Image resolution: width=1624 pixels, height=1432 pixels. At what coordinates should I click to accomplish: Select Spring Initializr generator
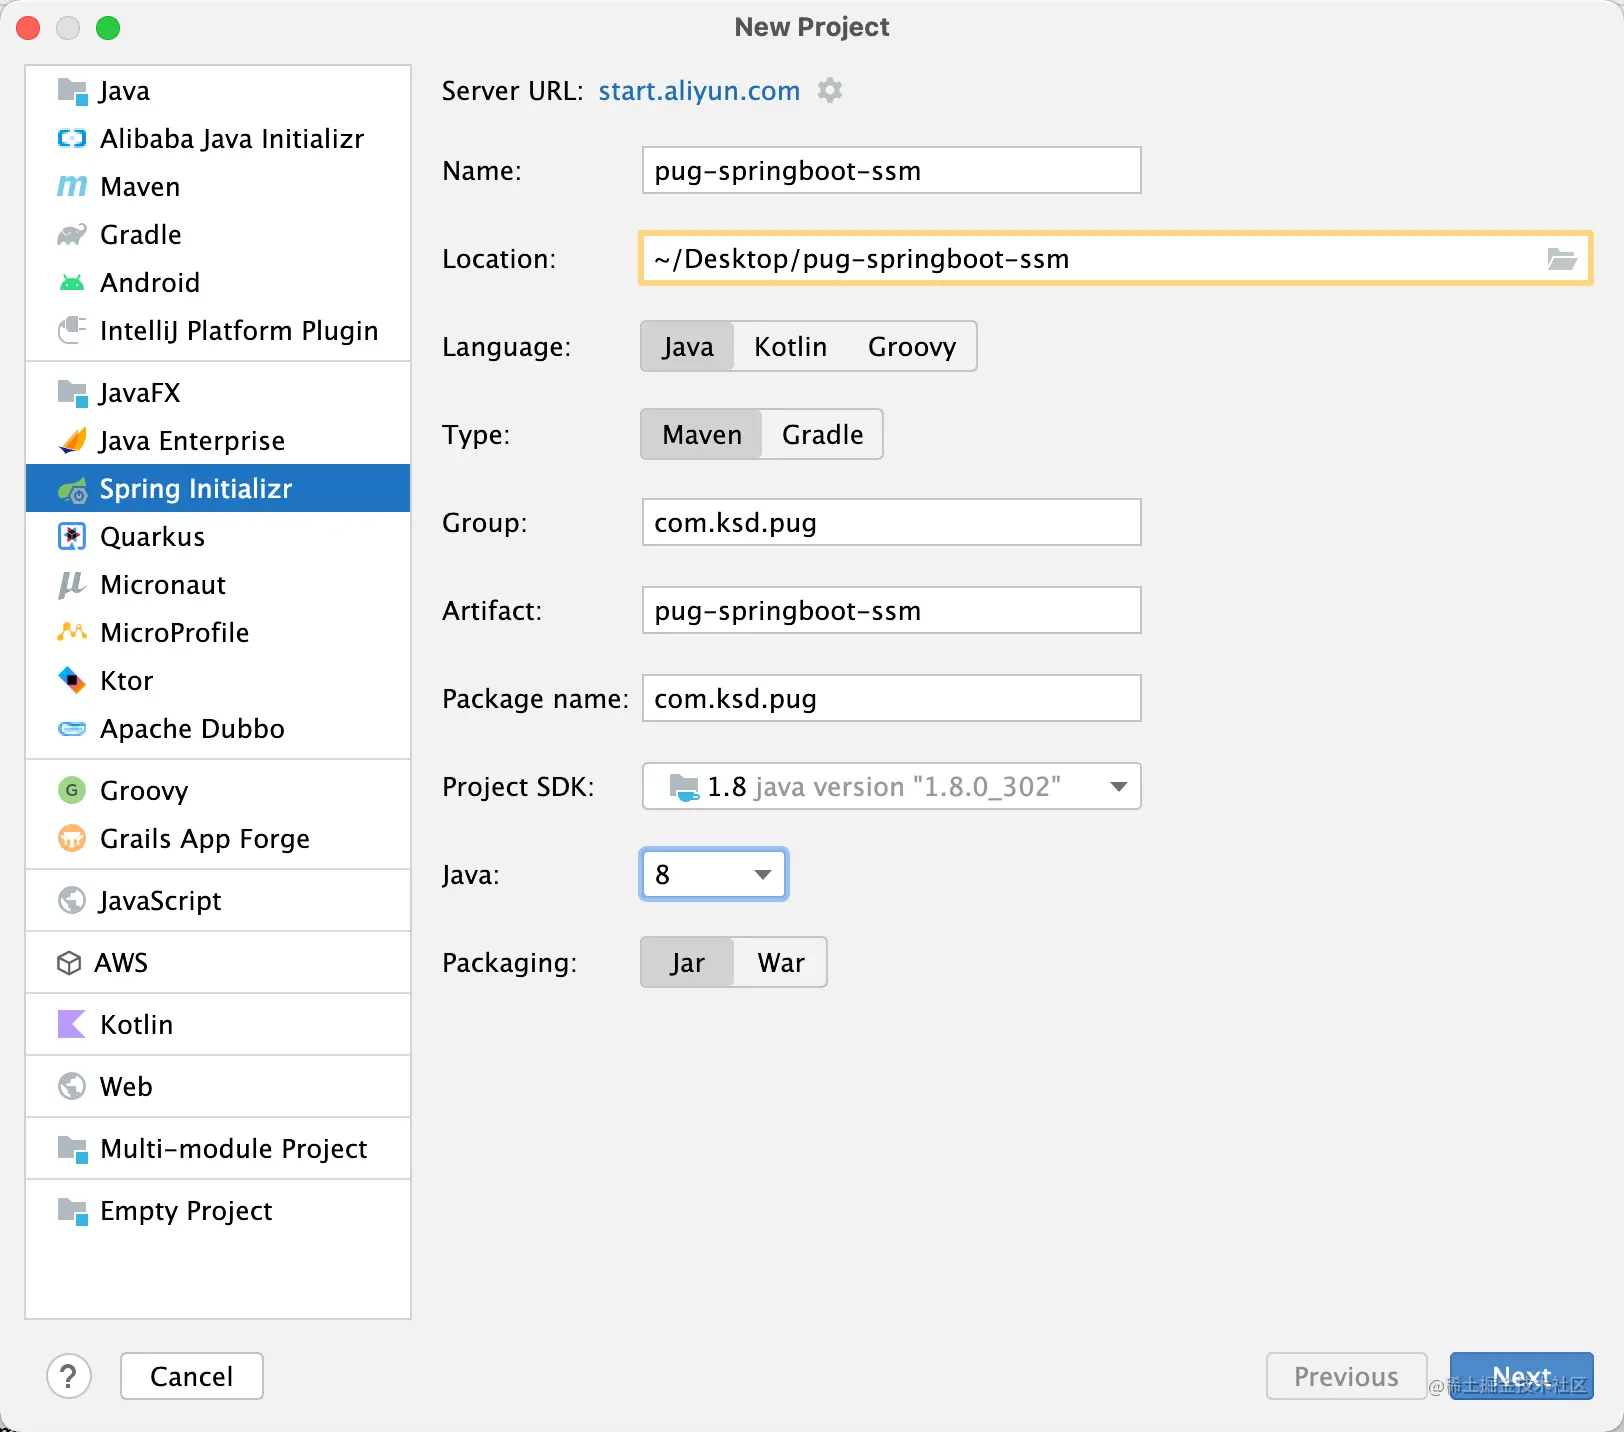click(218, 489)
